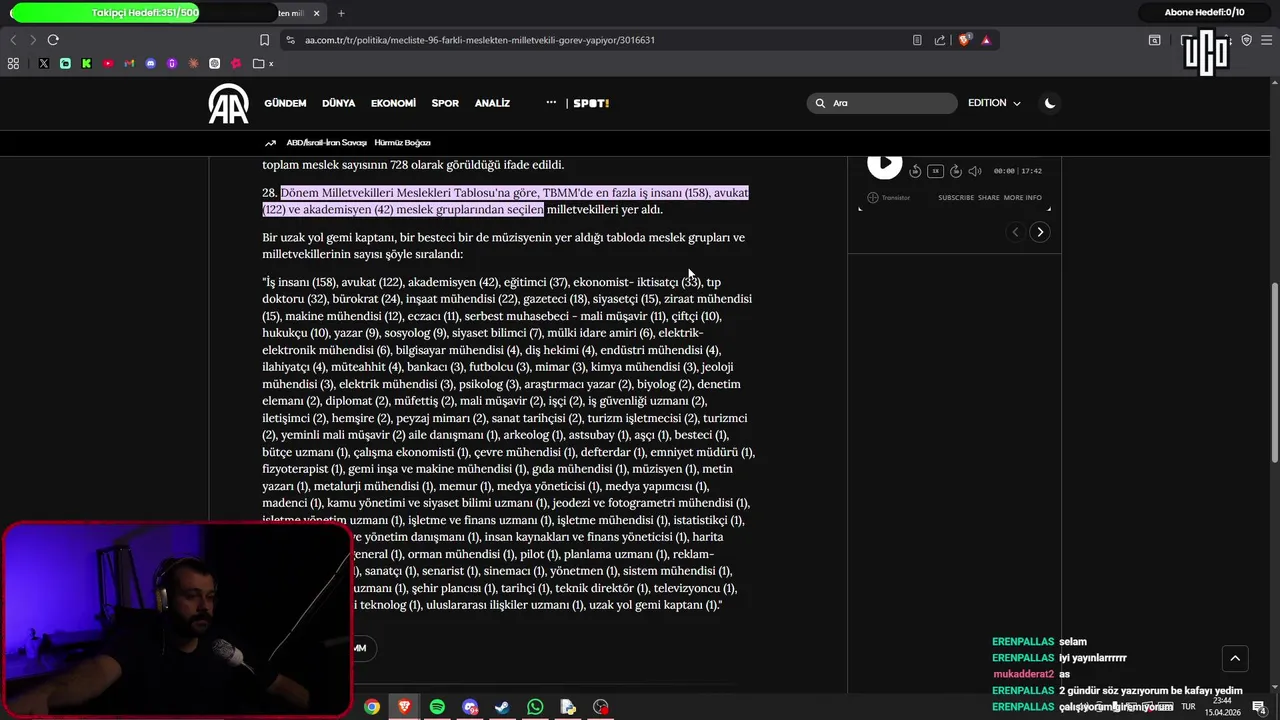Open WhatsApp from the taskbar
The image size is (1280, 720).
click(x=535, y=707)
